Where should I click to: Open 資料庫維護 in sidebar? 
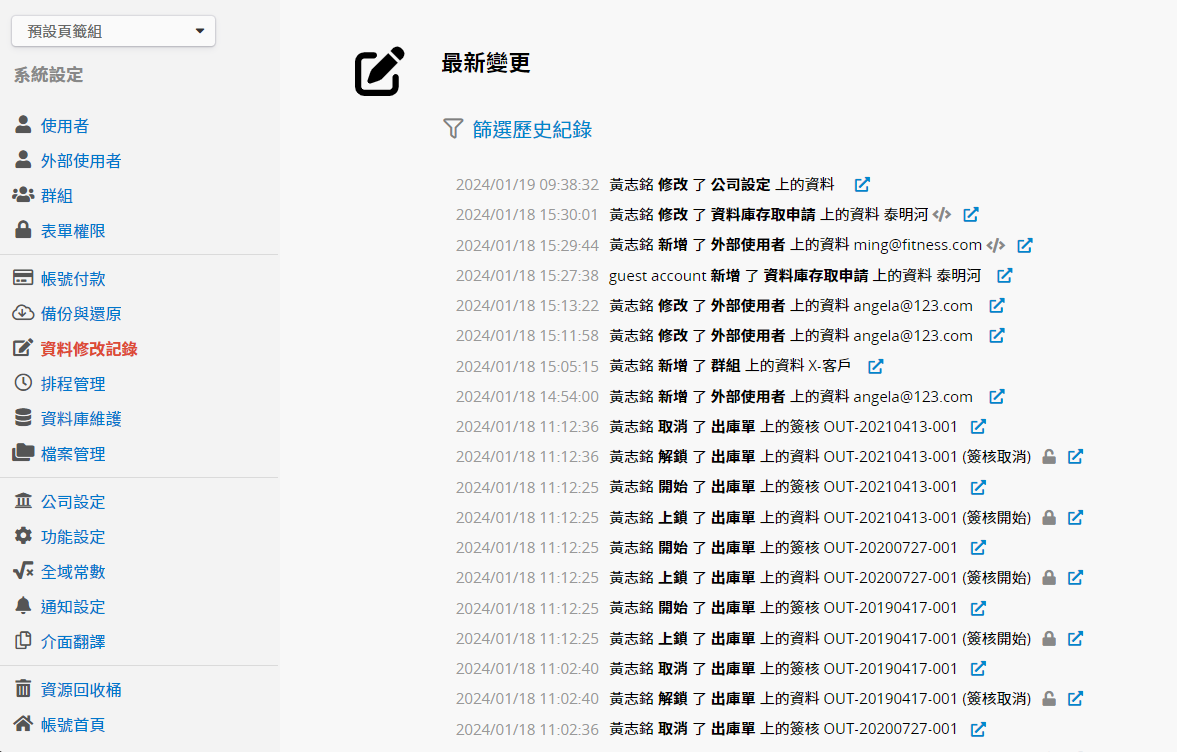(80, 419)
